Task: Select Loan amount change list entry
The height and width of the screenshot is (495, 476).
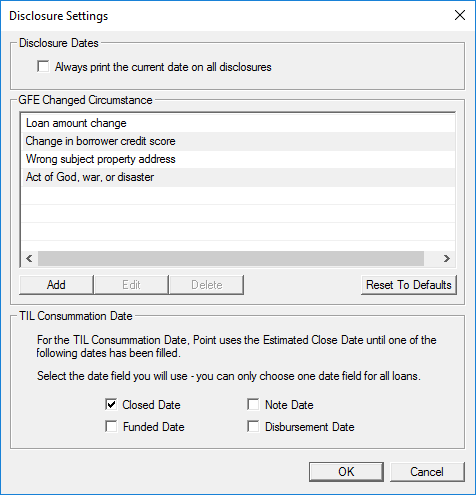Action: 238,123
